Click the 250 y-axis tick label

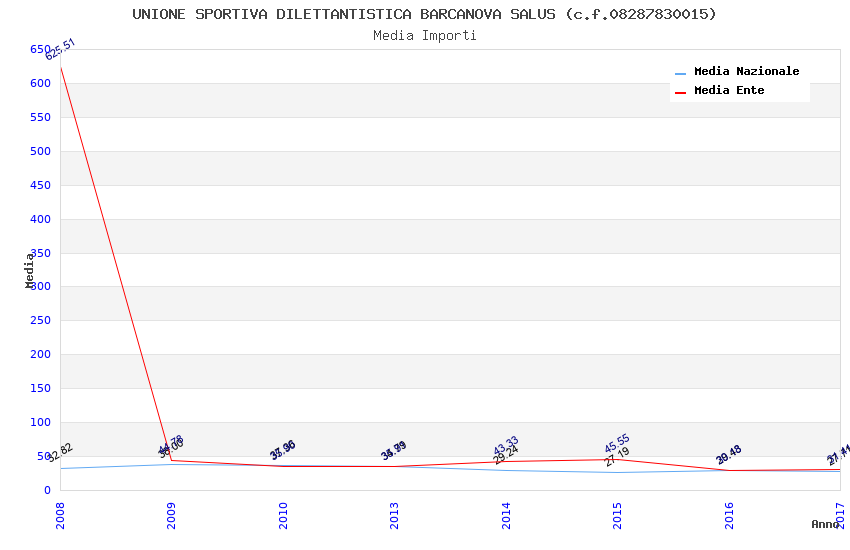41,320
